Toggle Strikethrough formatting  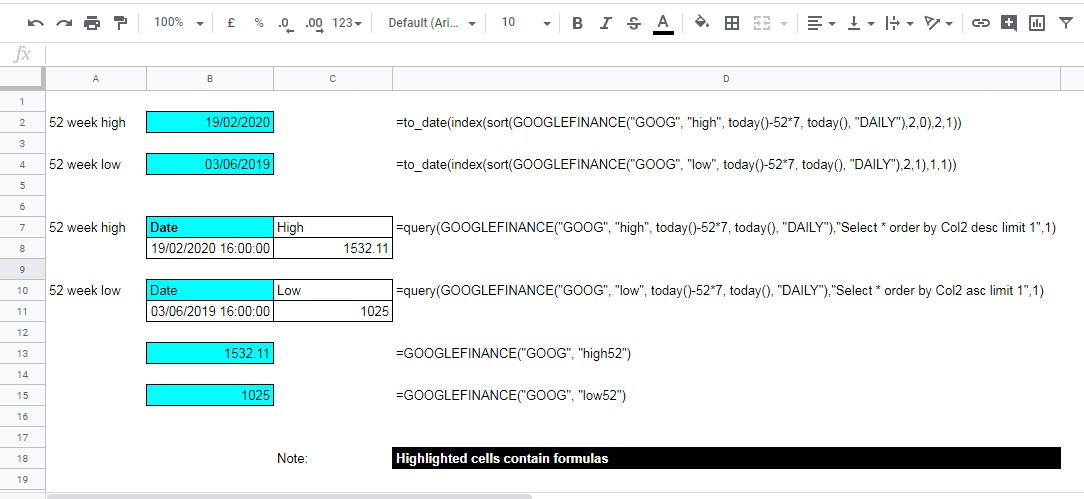(x=633, y=23)
